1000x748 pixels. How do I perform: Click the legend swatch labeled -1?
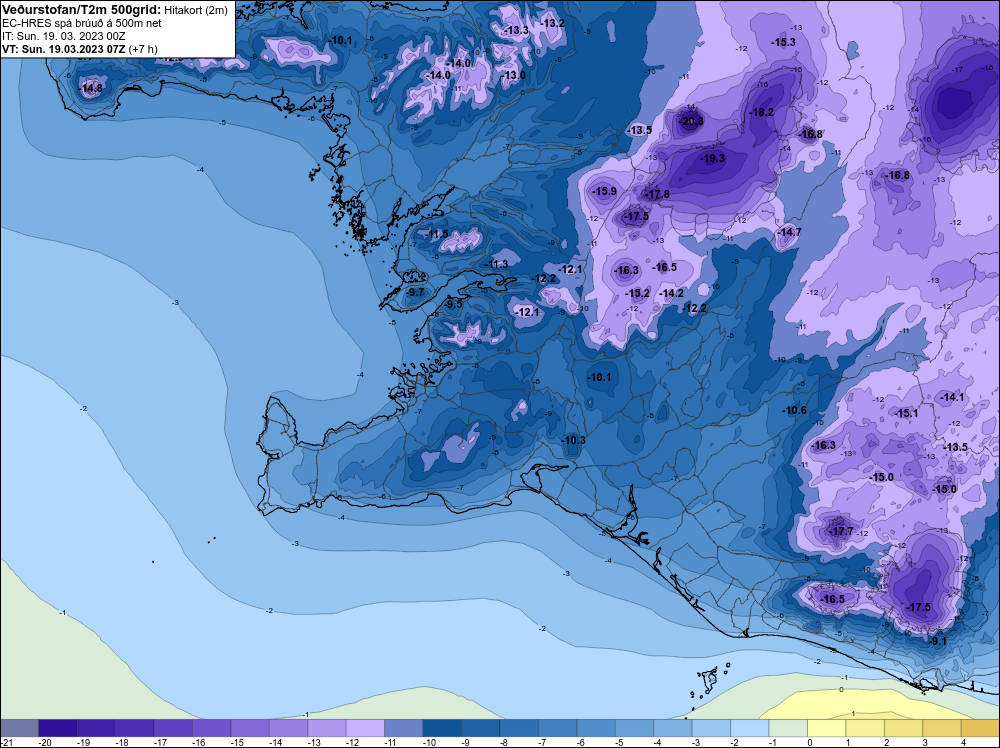point(788,728)
